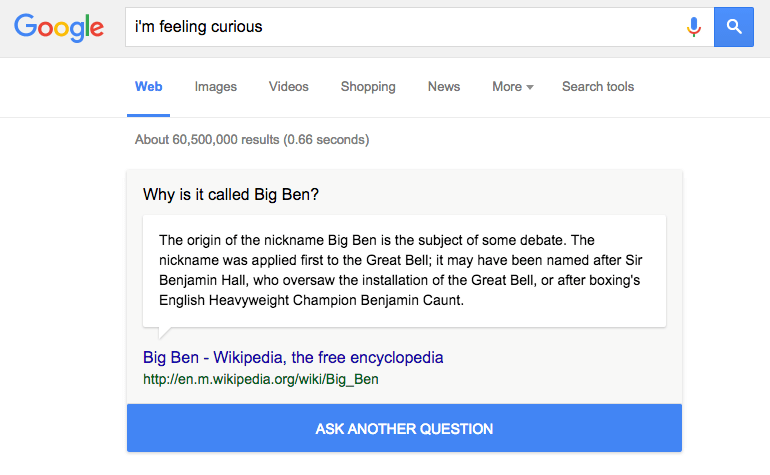The image size is (770, 475).
Task: Open the Videos results tab
Action: [289, 86]
